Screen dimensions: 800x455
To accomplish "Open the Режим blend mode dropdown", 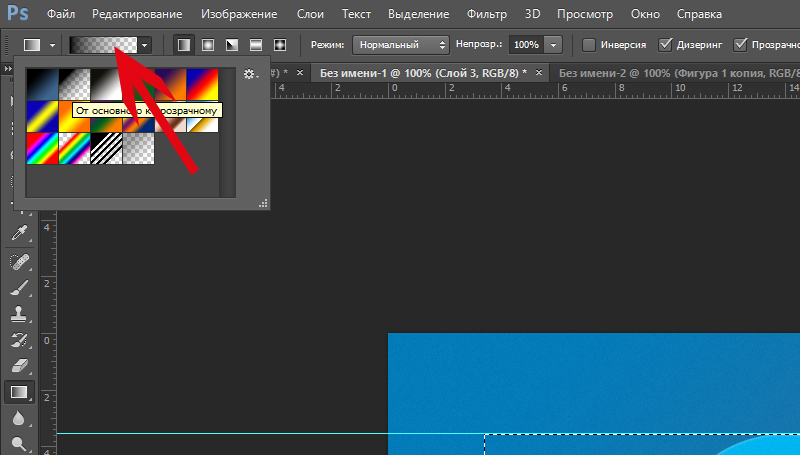I will [x=400, y=45].
